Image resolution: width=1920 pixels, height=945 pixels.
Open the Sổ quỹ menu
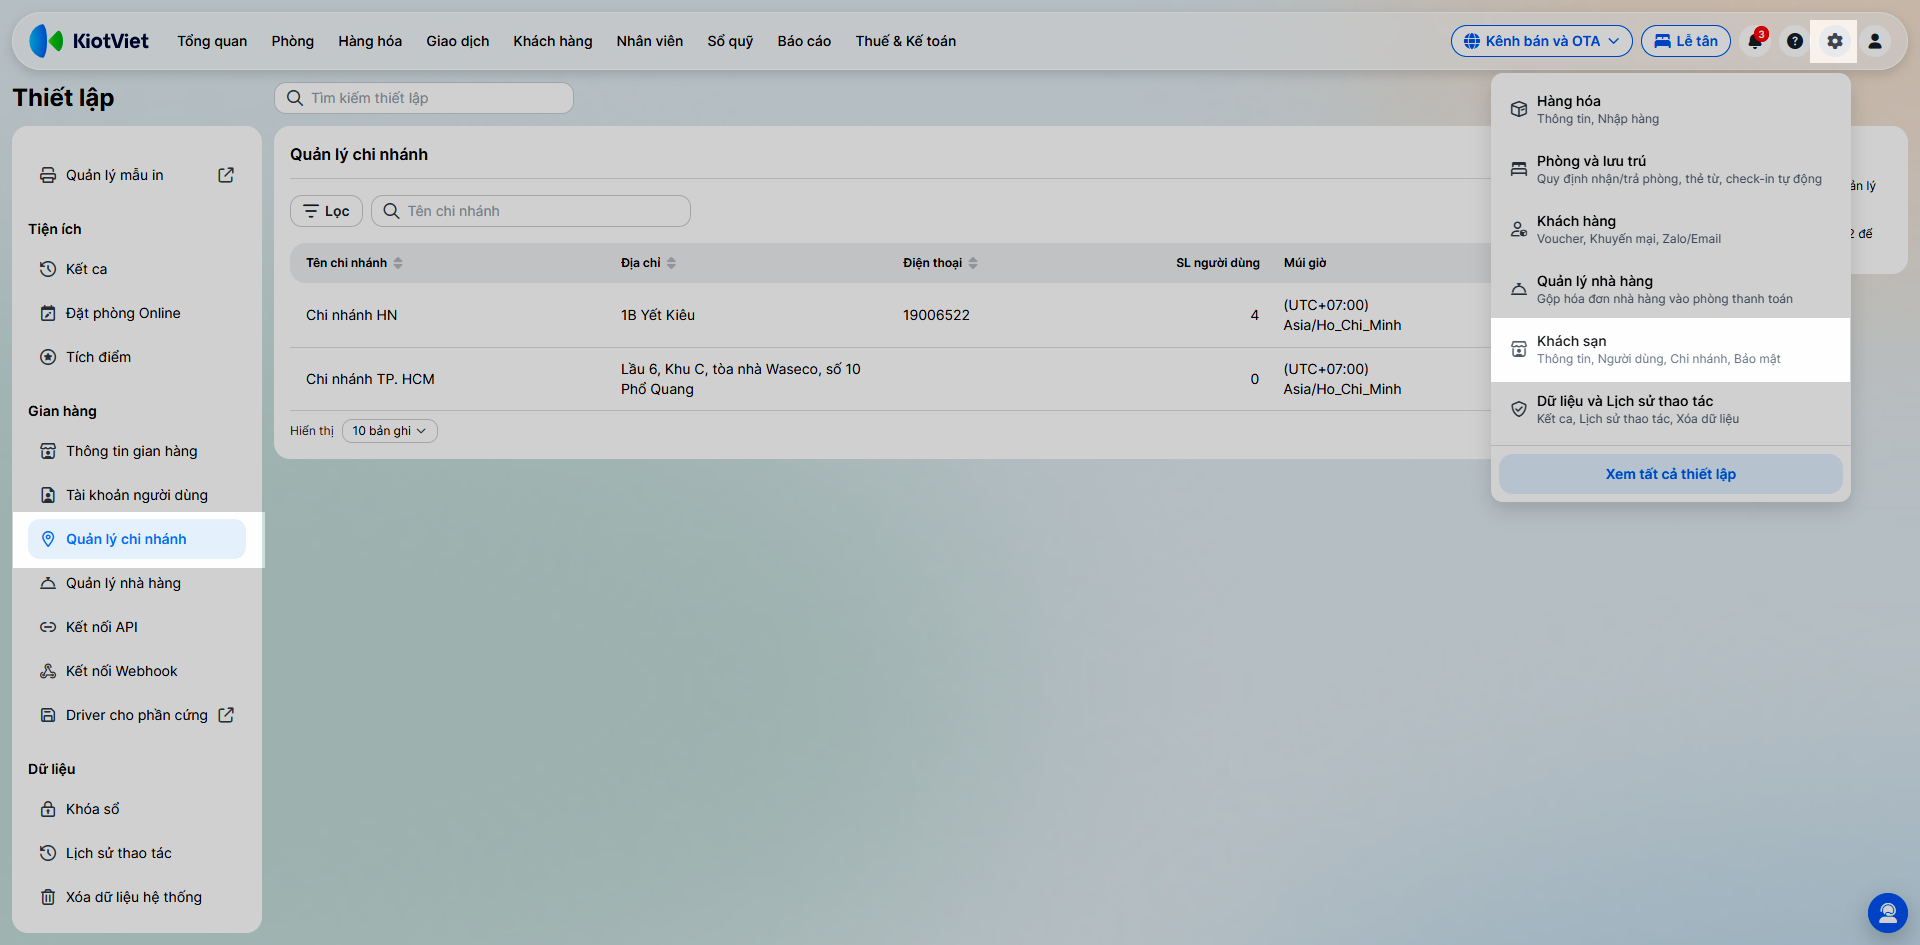pyautogui.click(x=730, y=41)
